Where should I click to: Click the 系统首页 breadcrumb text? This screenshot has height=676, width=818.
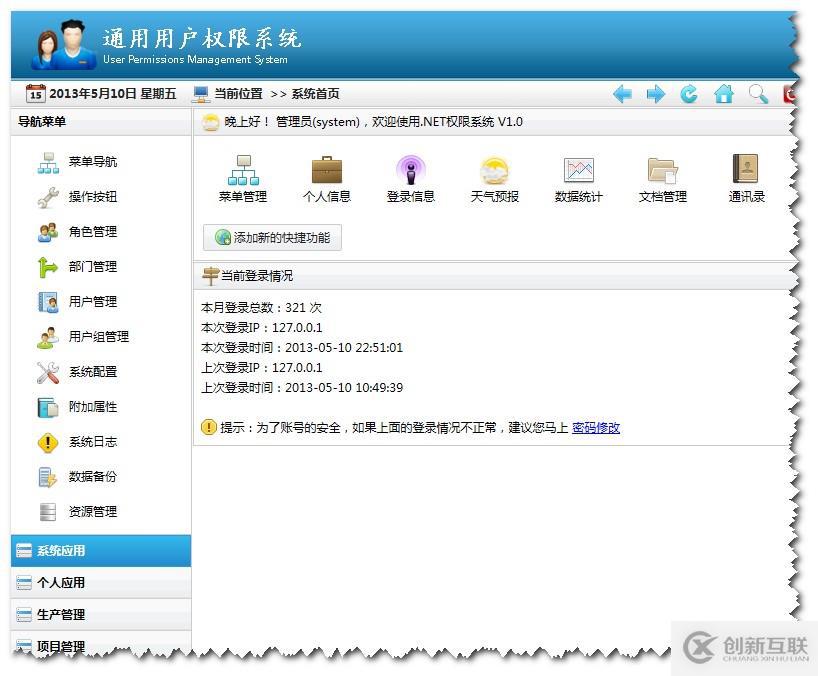point(316,94)
